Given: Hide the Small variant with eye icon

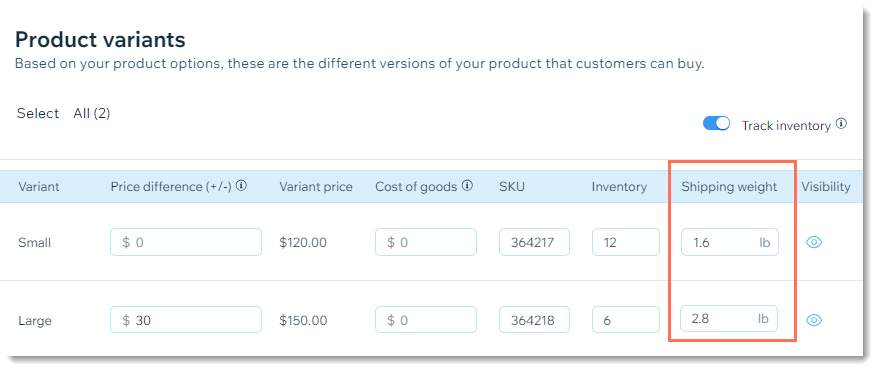Looking at the screenshot, I should point(814,242).
